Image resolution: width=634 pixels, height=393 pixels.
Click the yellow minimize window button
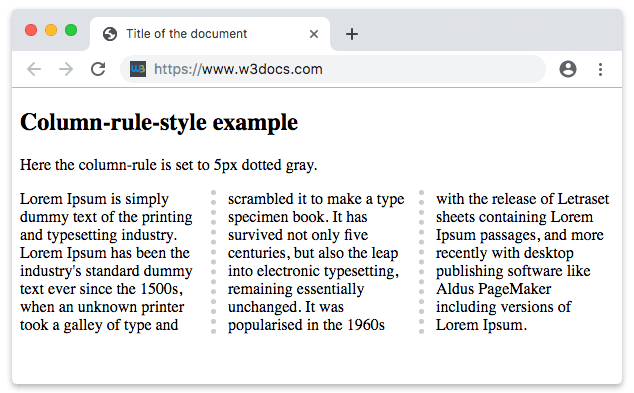pos(51,30)
